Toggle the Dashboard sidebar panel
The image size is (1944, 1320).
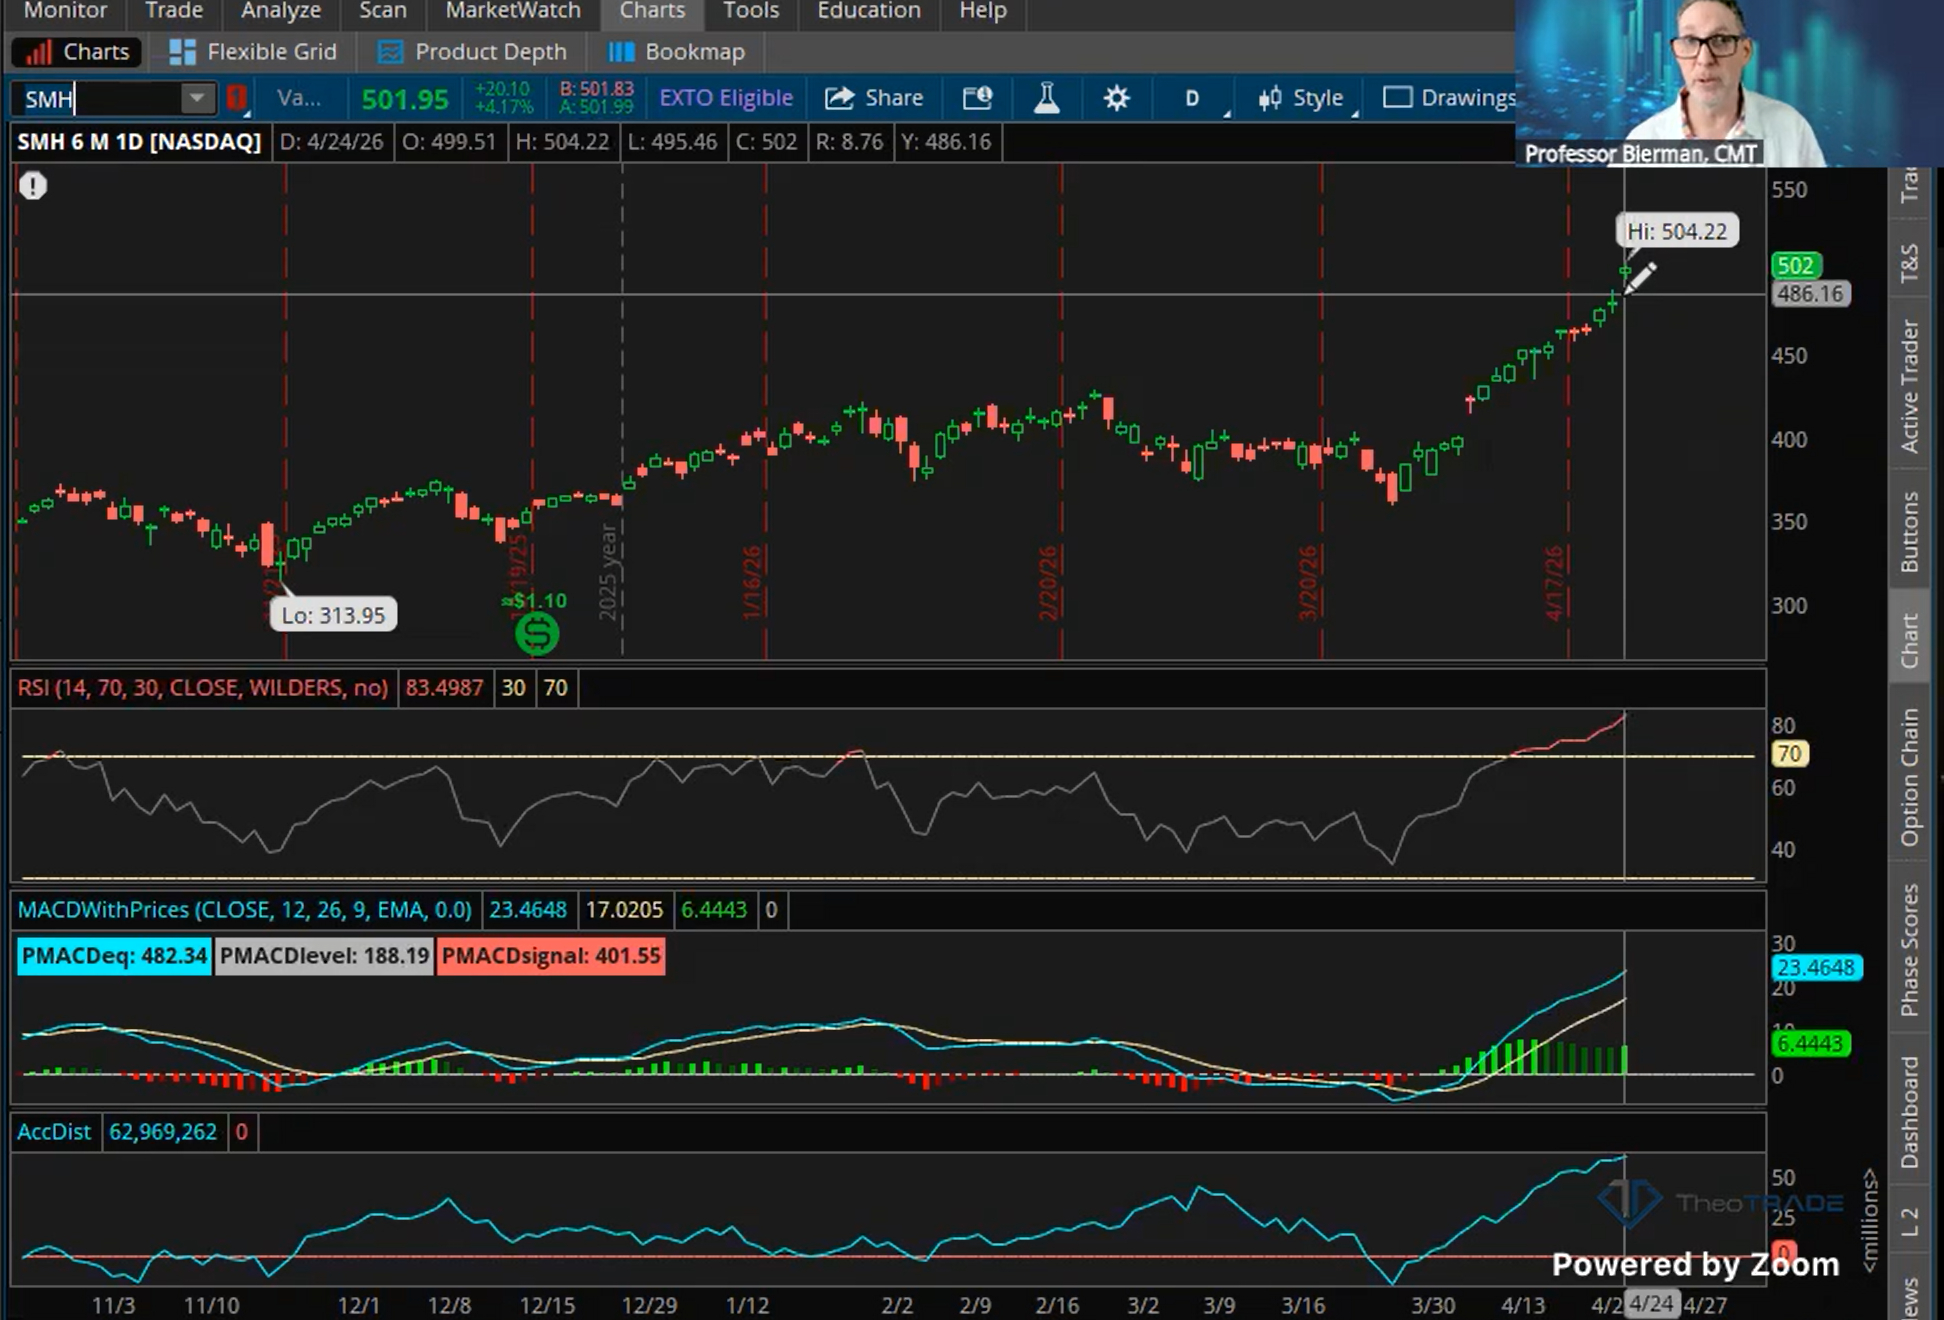[x=1910, y=1112]
